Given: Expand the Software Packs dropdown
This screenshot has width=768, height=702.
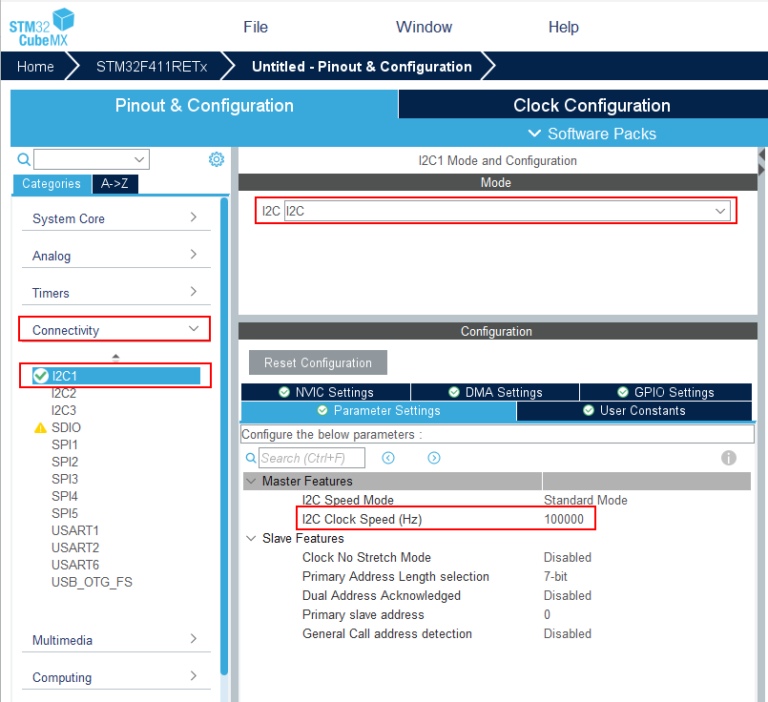Looking at the screenshot, I should 592,134.
